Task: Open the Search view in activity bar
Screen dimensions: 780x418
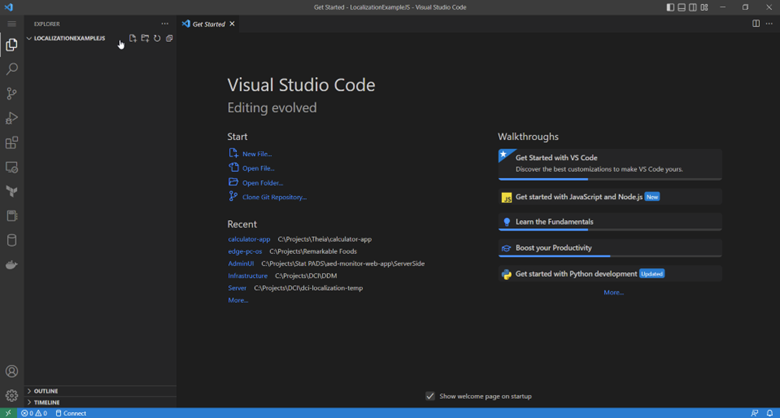Action: point(11,69)
